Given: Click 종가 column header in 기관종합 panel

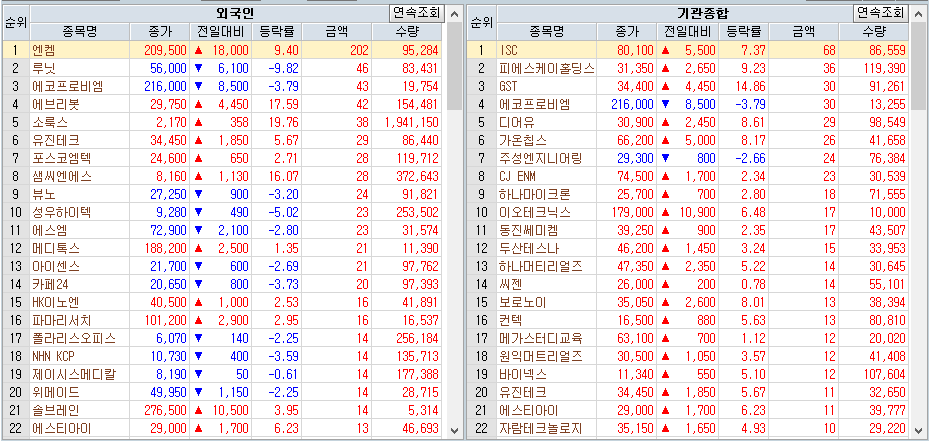Looking at the screenshot, I should click(x=626, y=31).
